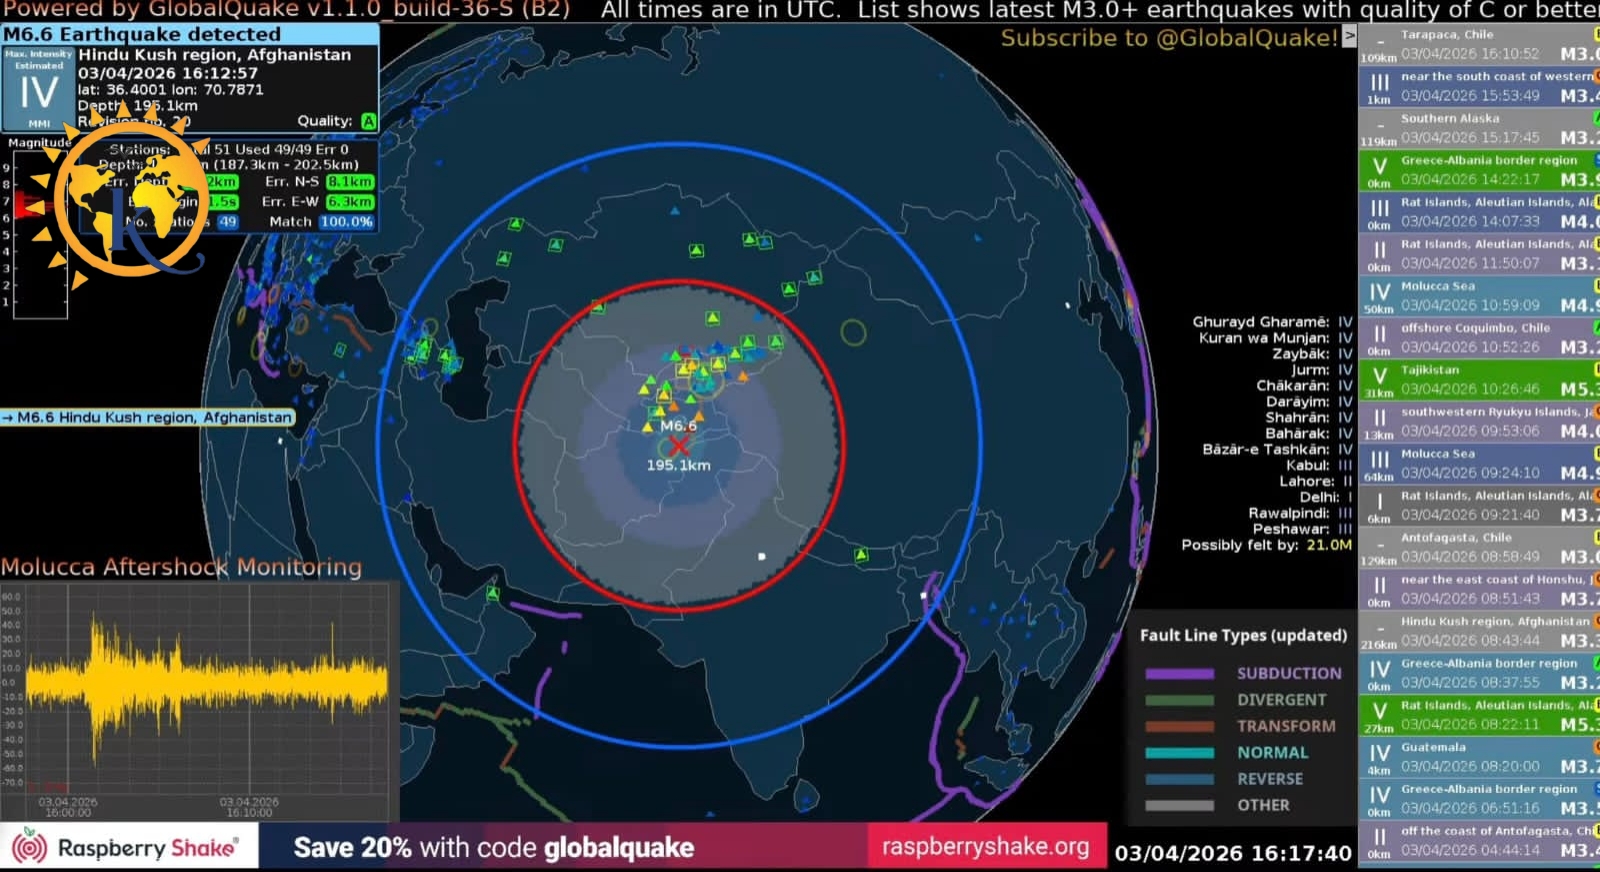Click the green Quality A badge

click(368, 121)
